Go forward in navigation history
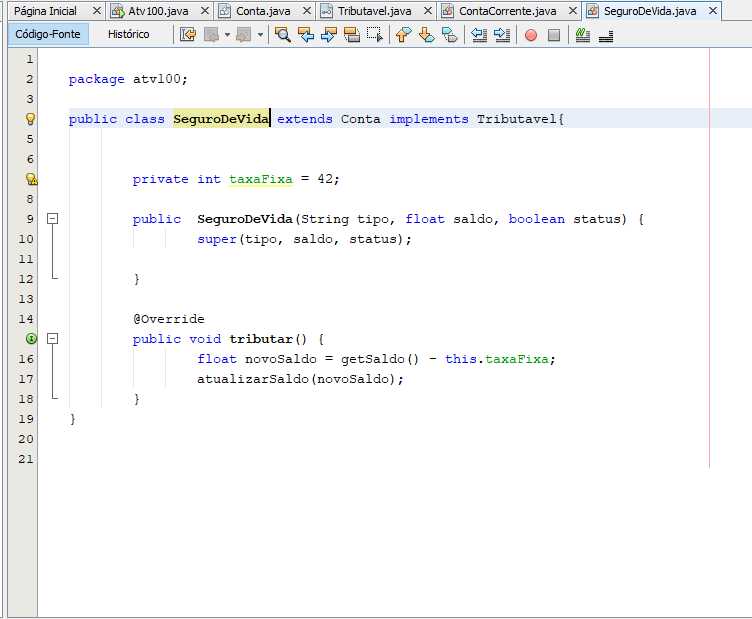Screen dimensions: 752x619 pyautogui.click(x=244, y=35)
